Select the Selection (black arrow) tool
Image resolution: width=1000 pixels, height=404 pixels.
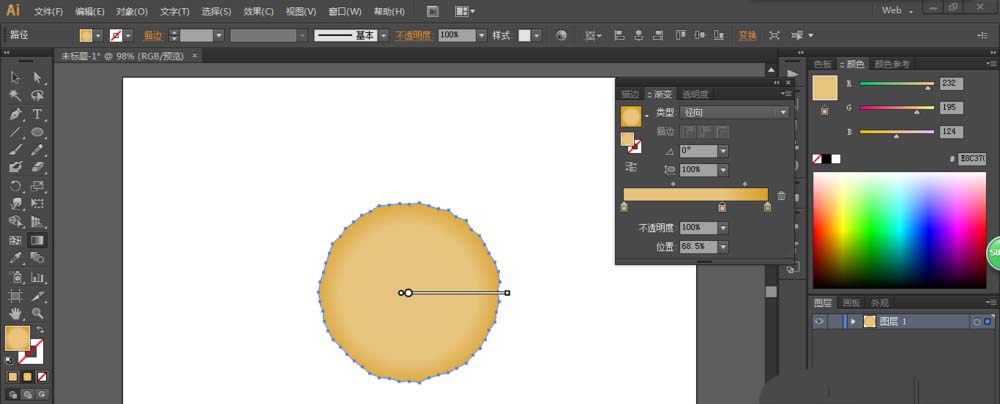pos(16,78)
